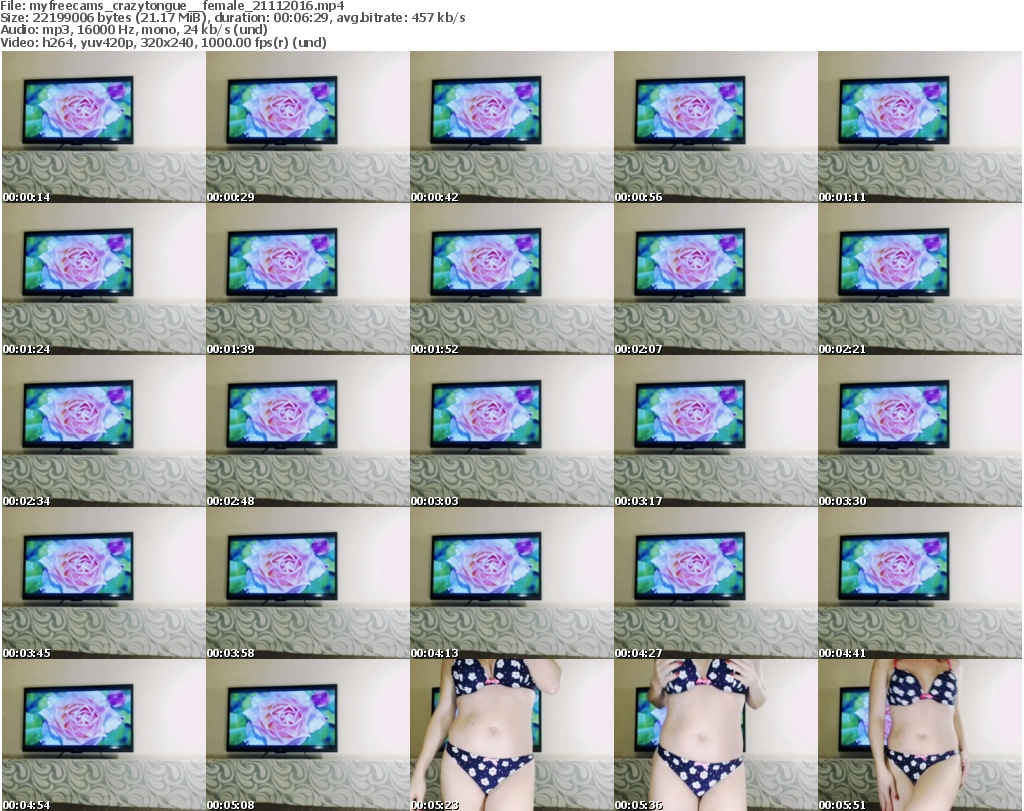Open the frame stamped 00:02:21
The image size is (1024, 811).
click(920, 279)
